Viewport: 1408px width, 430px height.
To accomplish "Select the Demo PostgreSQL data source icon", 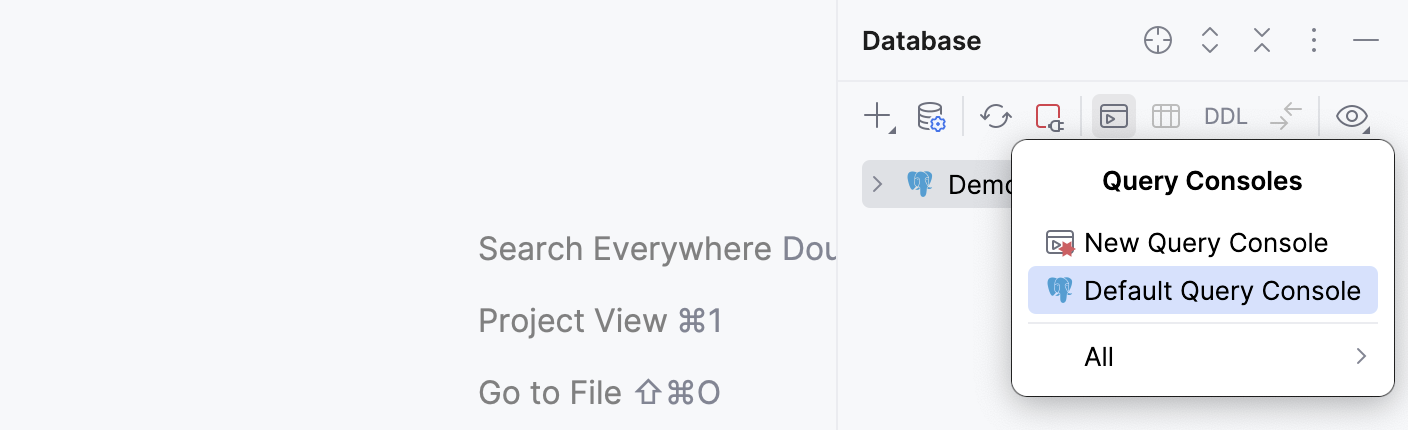I will pyautogui.click(x=920, y=184).
